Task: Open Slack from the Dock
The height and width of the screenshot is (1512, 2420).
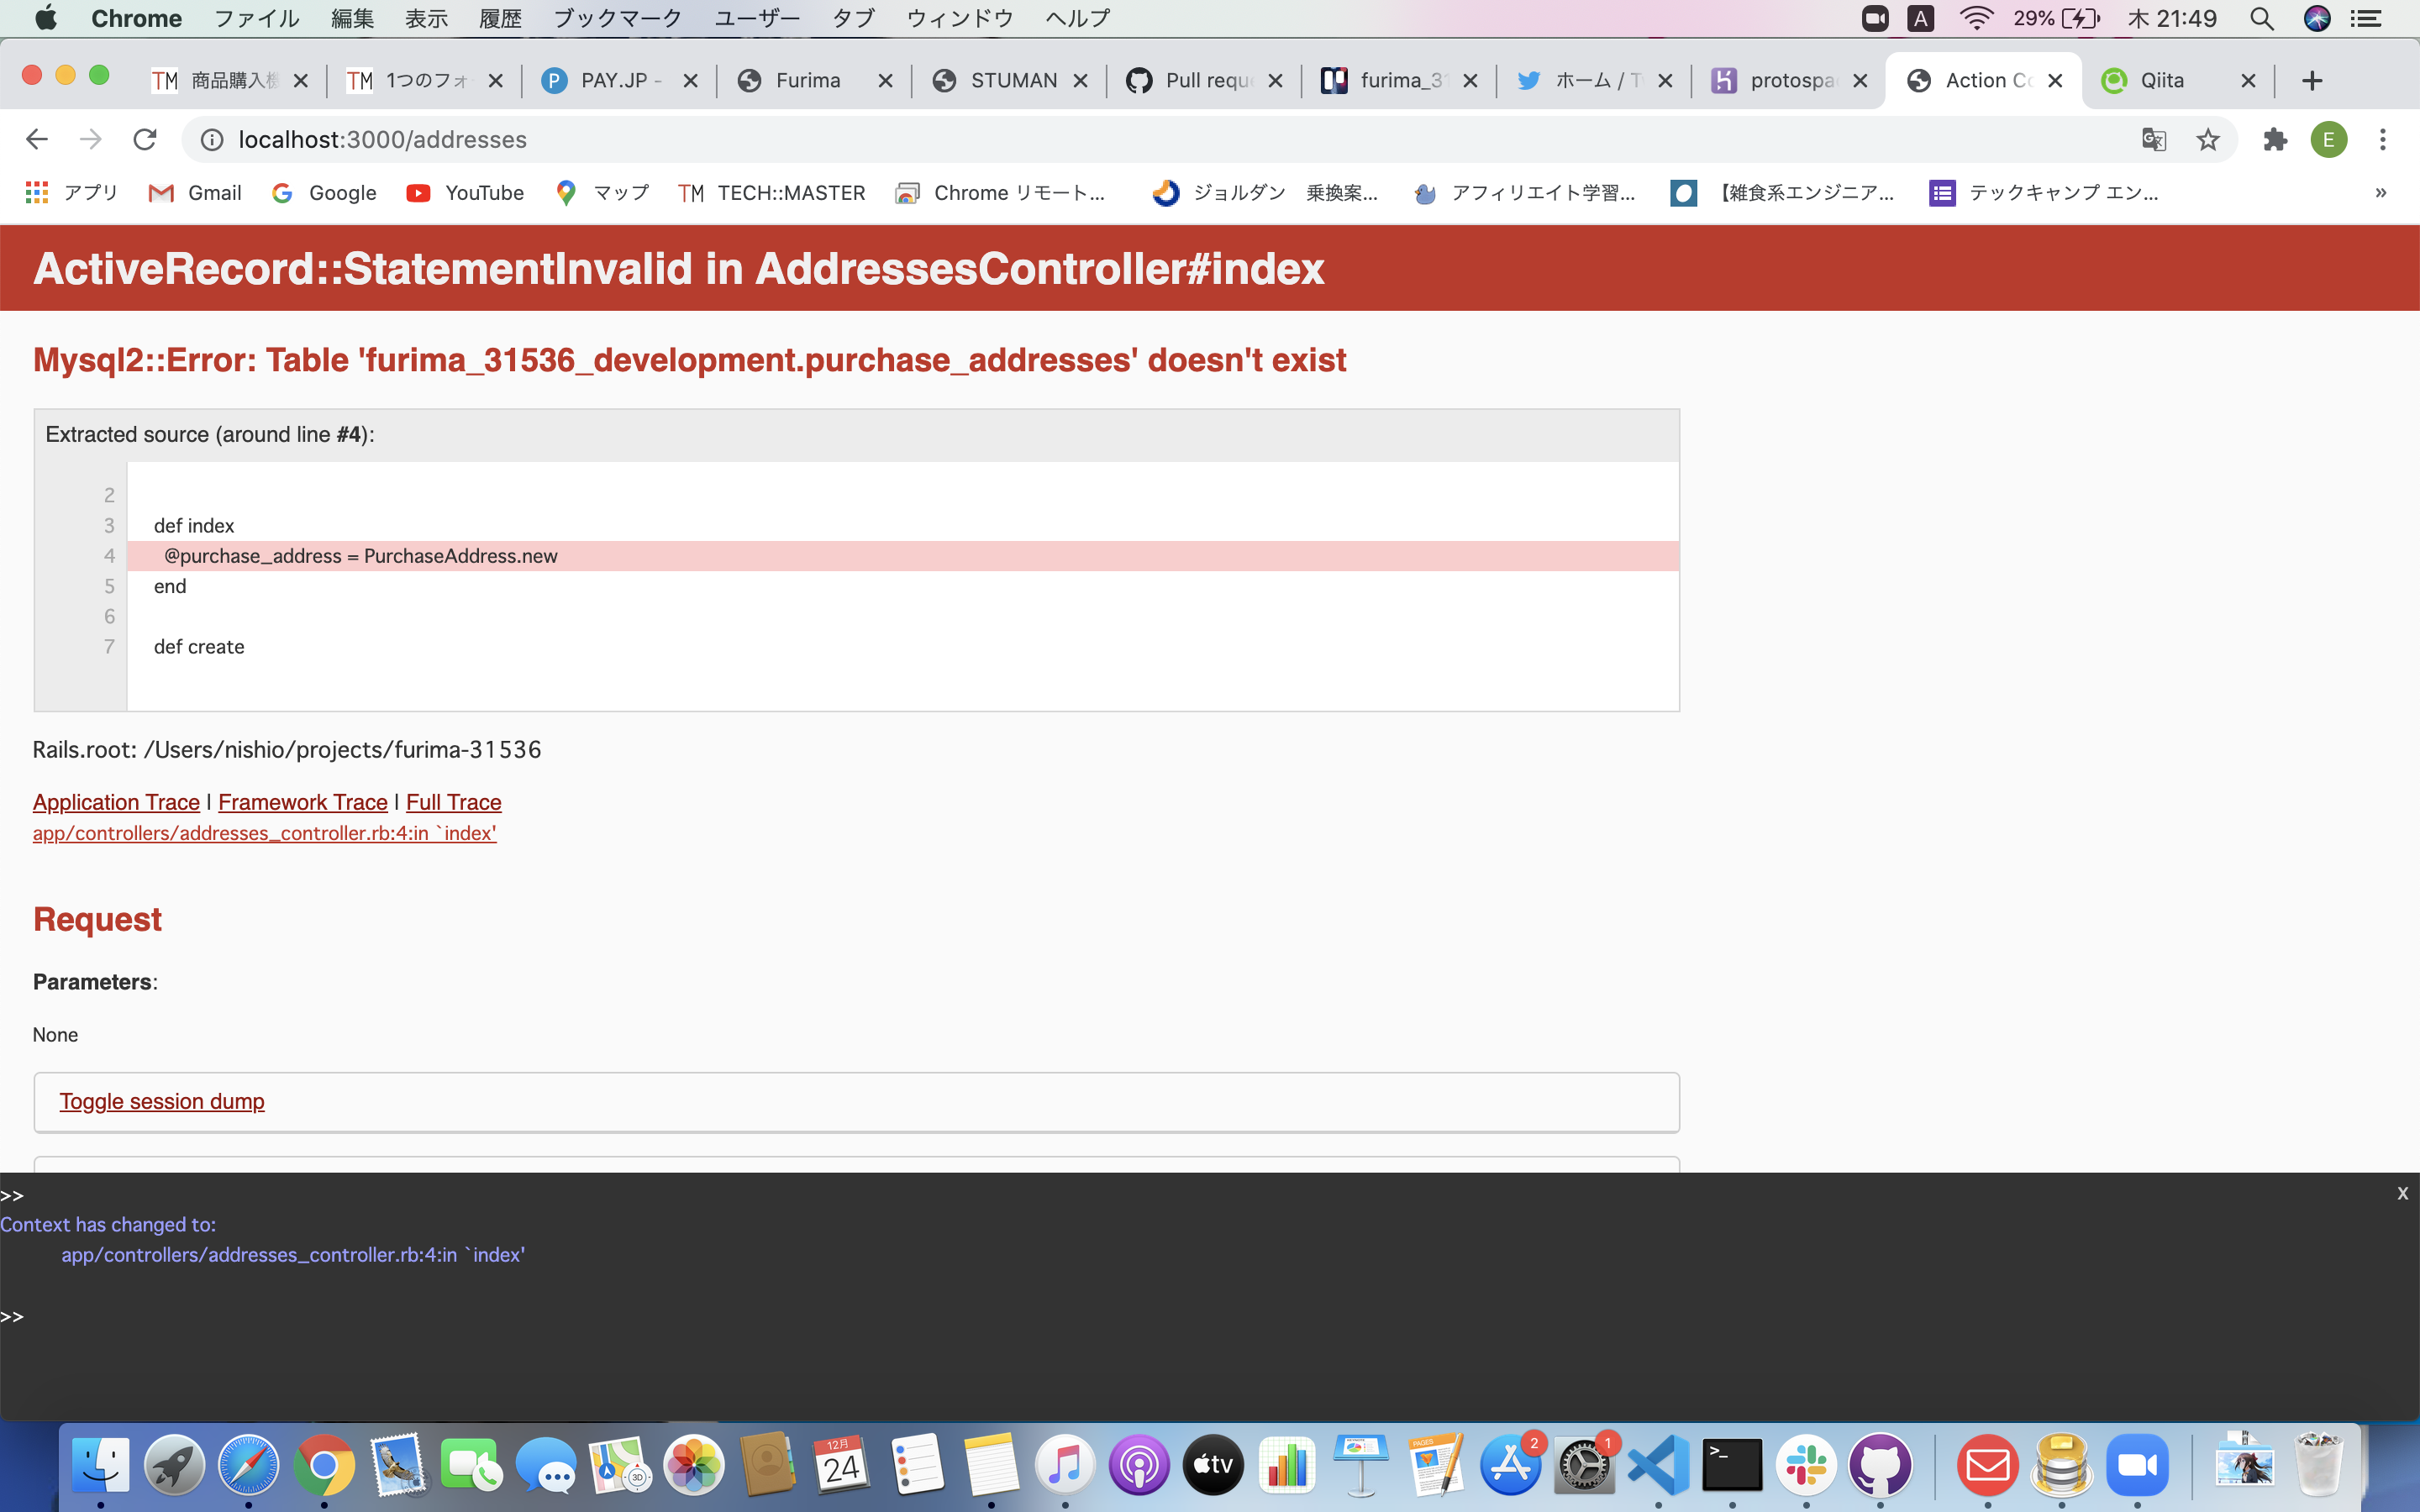Action: (x=1806, y=1465)
